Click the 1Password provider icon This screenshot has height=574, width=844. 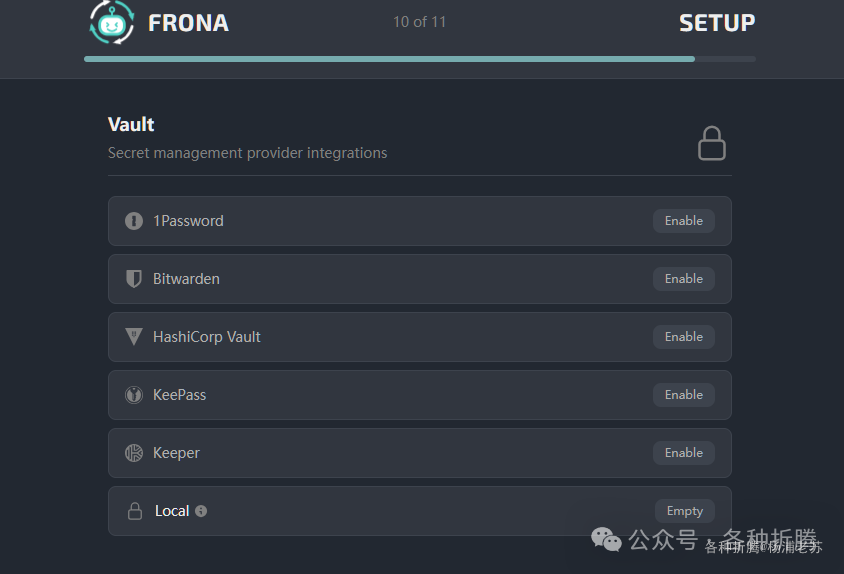134,221
